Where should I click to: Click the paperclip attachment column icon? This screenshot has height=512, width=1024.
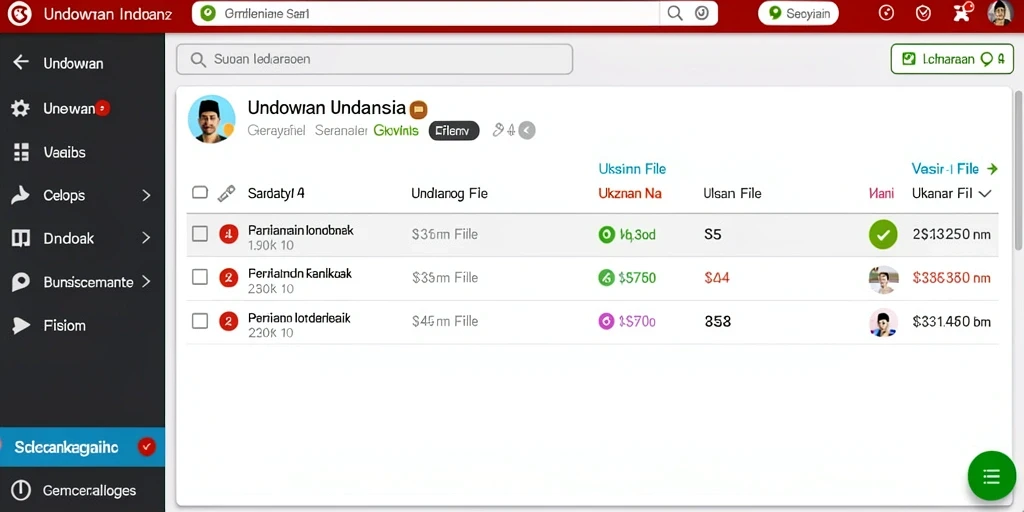[226, 193]
